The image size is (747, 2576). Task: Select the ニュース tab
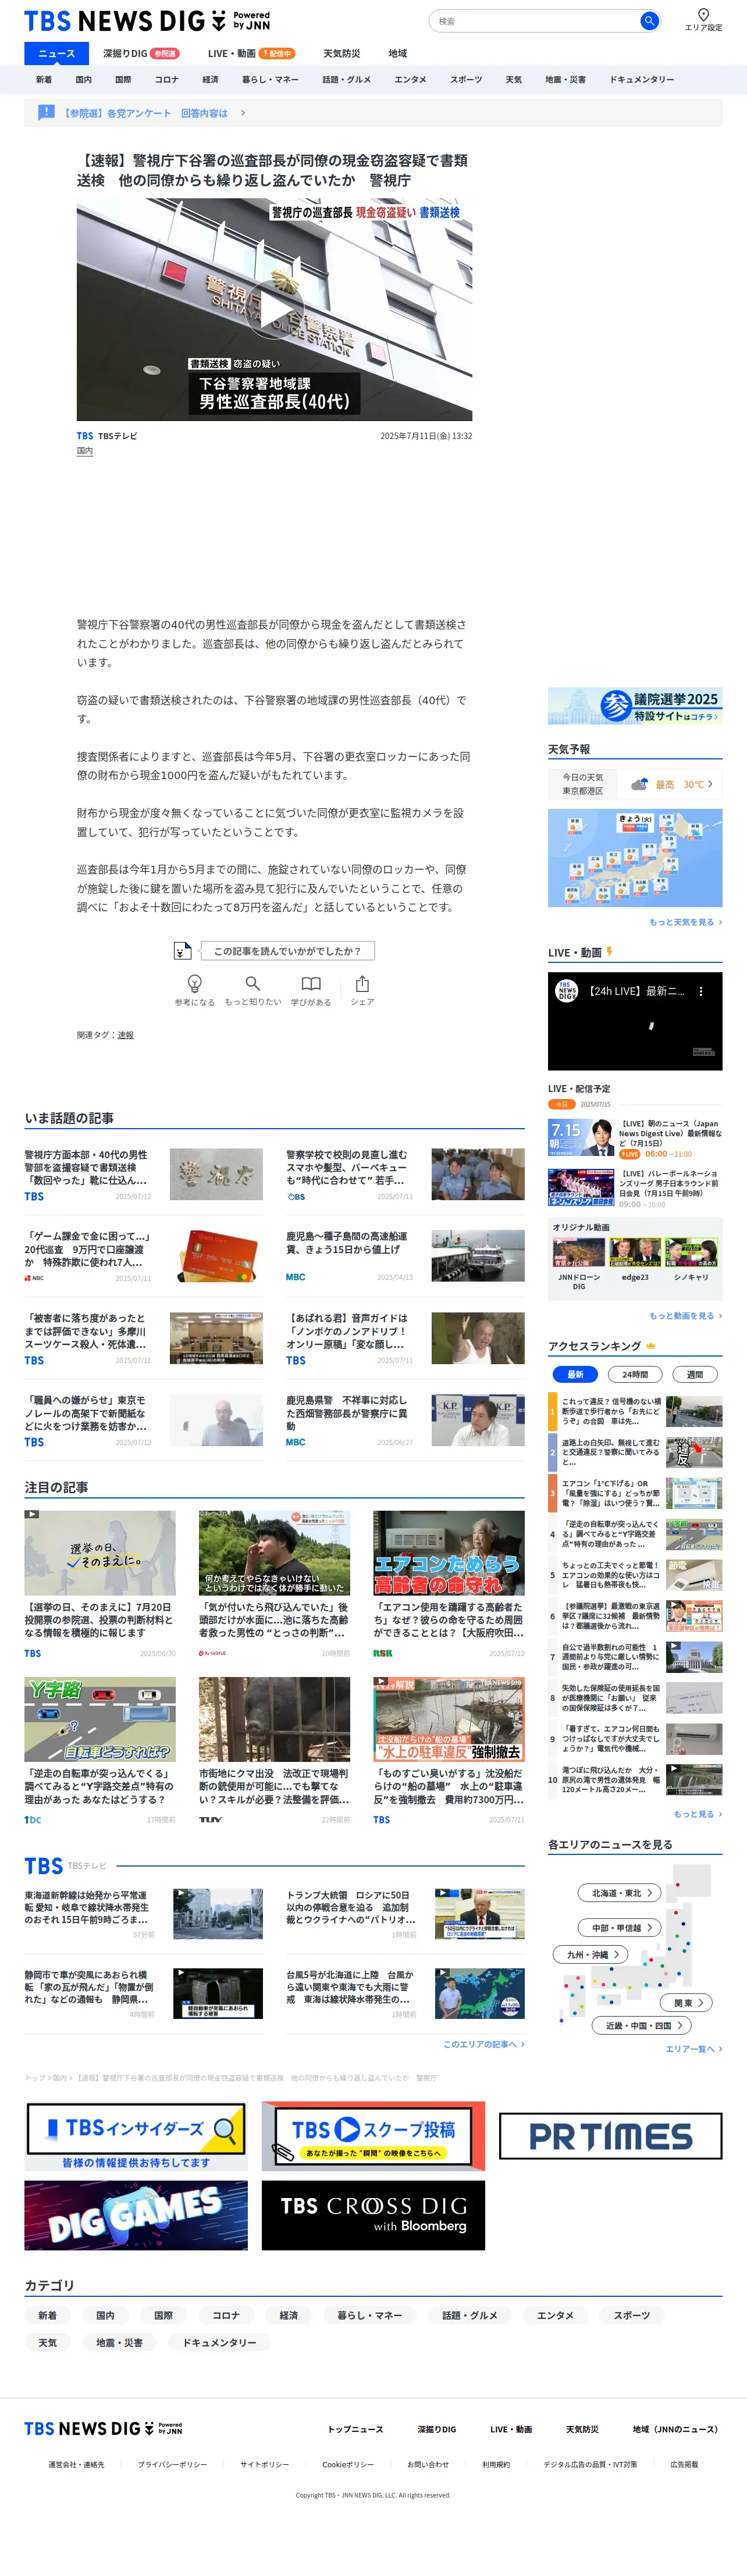[56, 54]
